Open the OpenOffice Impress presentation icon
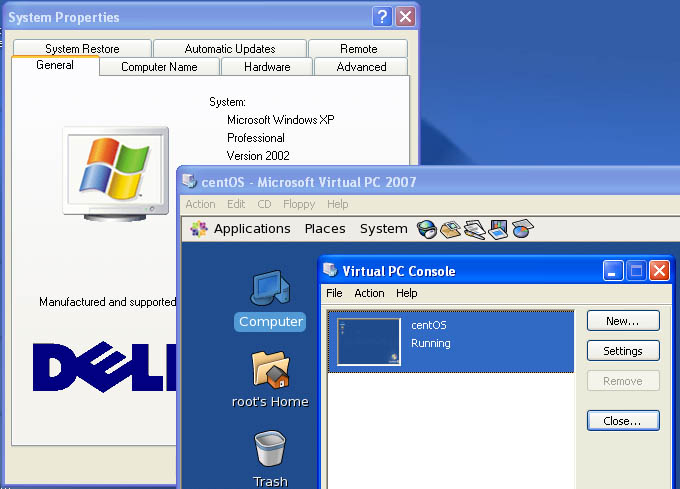 498,229
